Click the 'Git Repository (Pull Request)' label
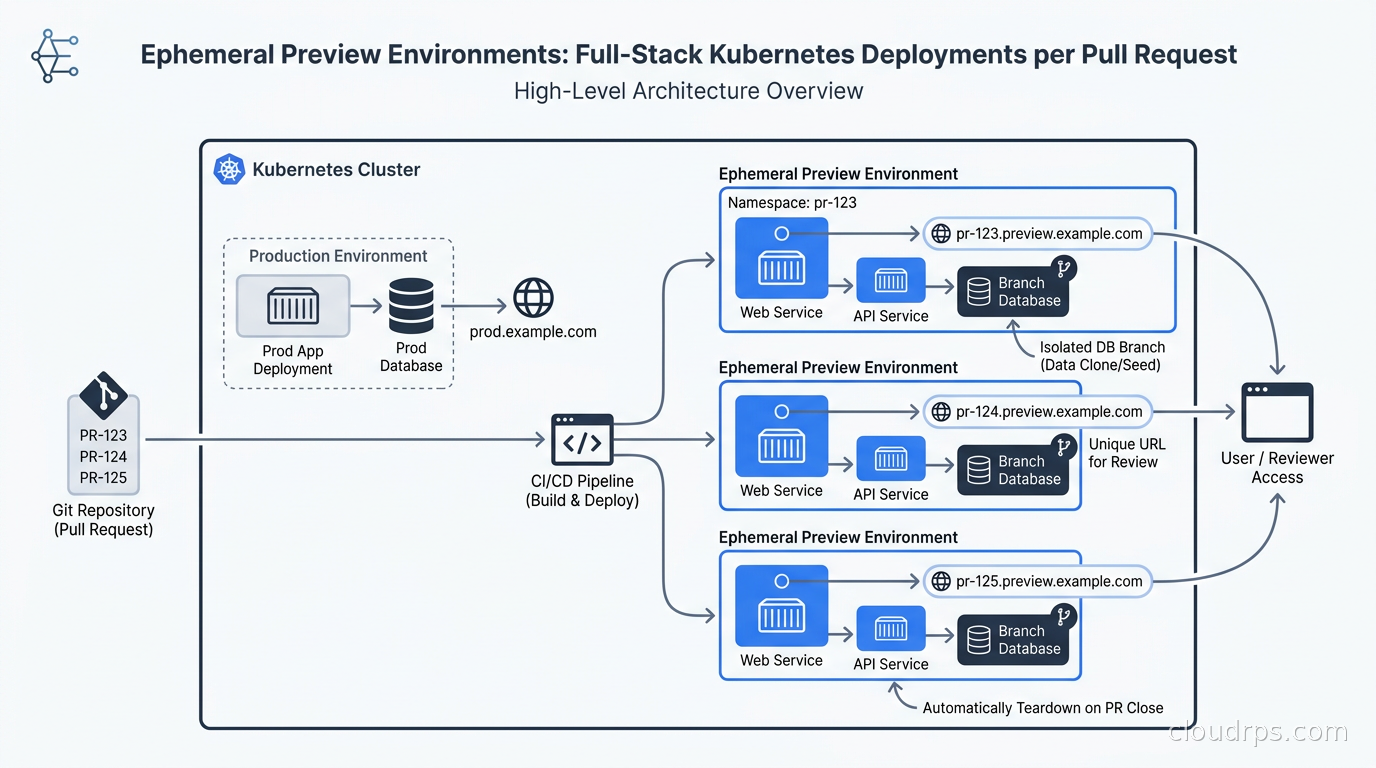Image resolution: width=1376 pixels, height=768 pixels. [x=103, y=520]
